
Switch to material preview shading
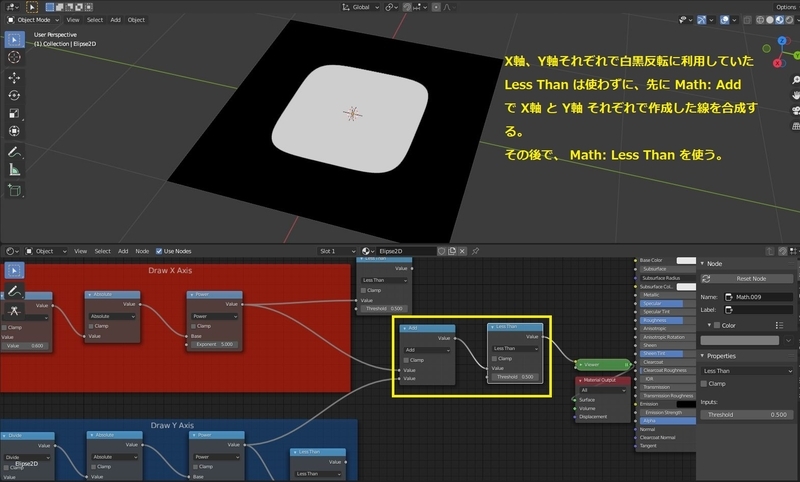[780, 20]
